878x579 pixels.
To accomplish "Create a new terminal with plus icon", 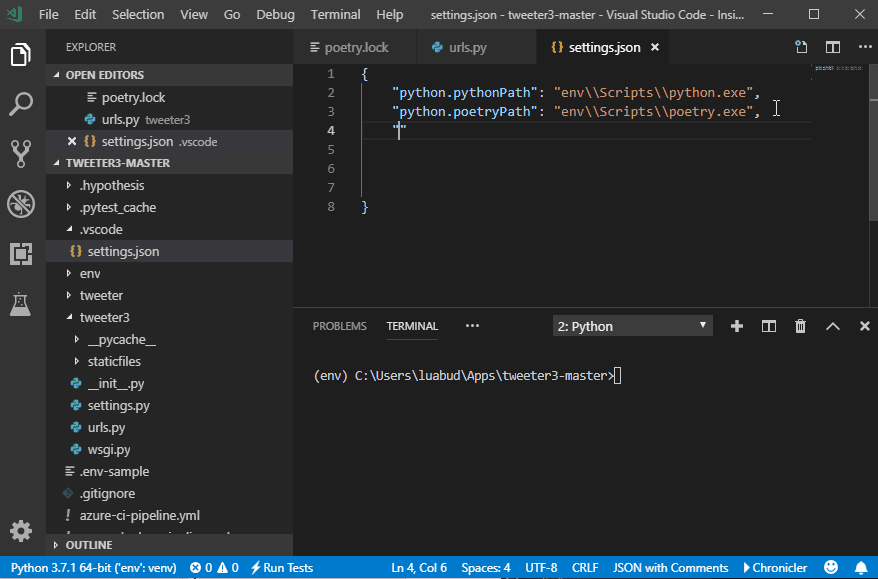I will pyautogui.click(x=737, y=326).
